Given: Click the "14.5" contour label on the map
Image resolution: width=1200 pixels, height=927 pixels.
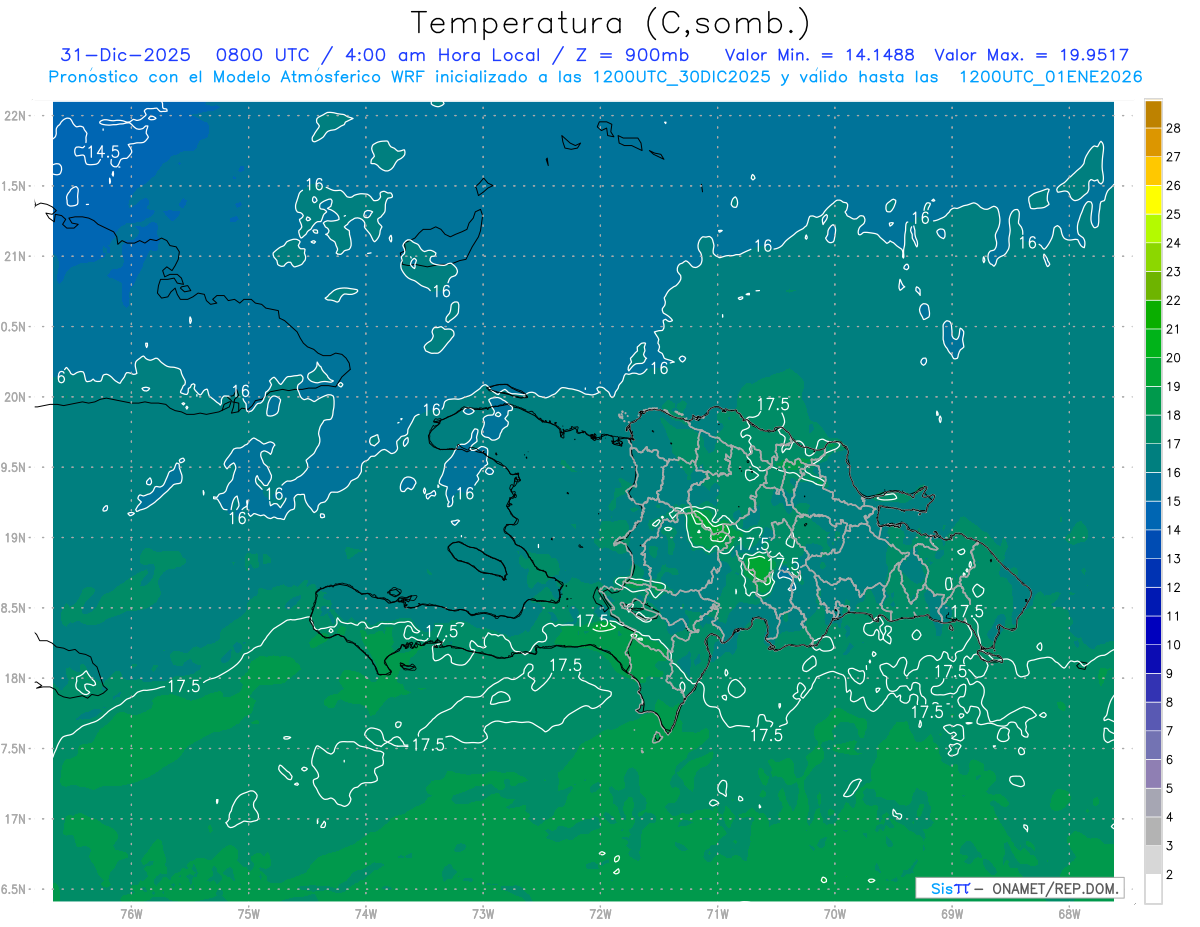Looking at the screenshot, I should pos(102,152).
